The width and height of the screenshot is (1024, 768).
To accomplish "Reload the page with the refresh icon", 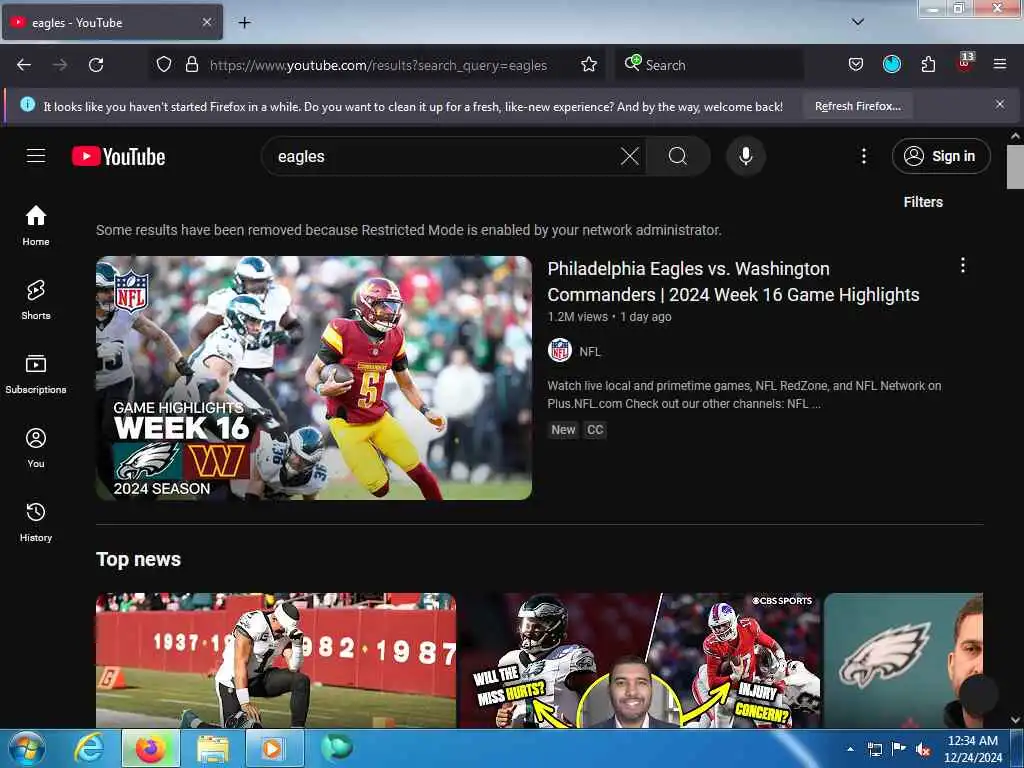I will pos(96,65).
